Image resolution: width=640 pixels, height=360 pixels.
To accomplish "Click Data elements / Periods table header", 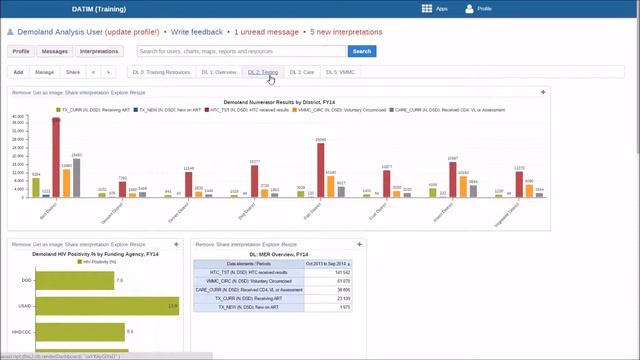I will (249, 264).
